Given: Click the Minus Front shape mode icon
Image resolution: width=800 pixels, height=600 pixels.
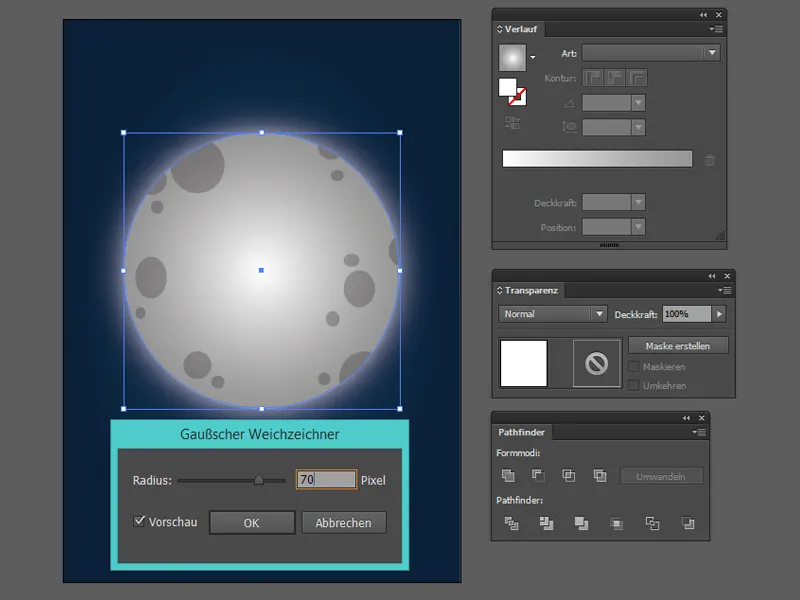Looking at the screenshot, I should click(x=538, y=476).
